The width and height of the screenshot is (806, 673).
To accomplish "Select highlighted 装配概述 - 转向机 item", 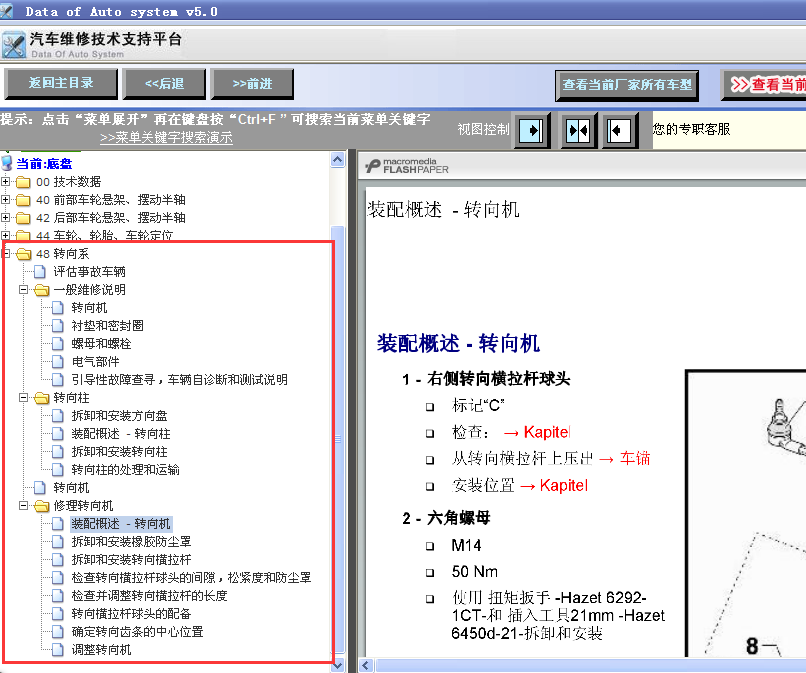I will pyautogui.click(x=121, y=524).
